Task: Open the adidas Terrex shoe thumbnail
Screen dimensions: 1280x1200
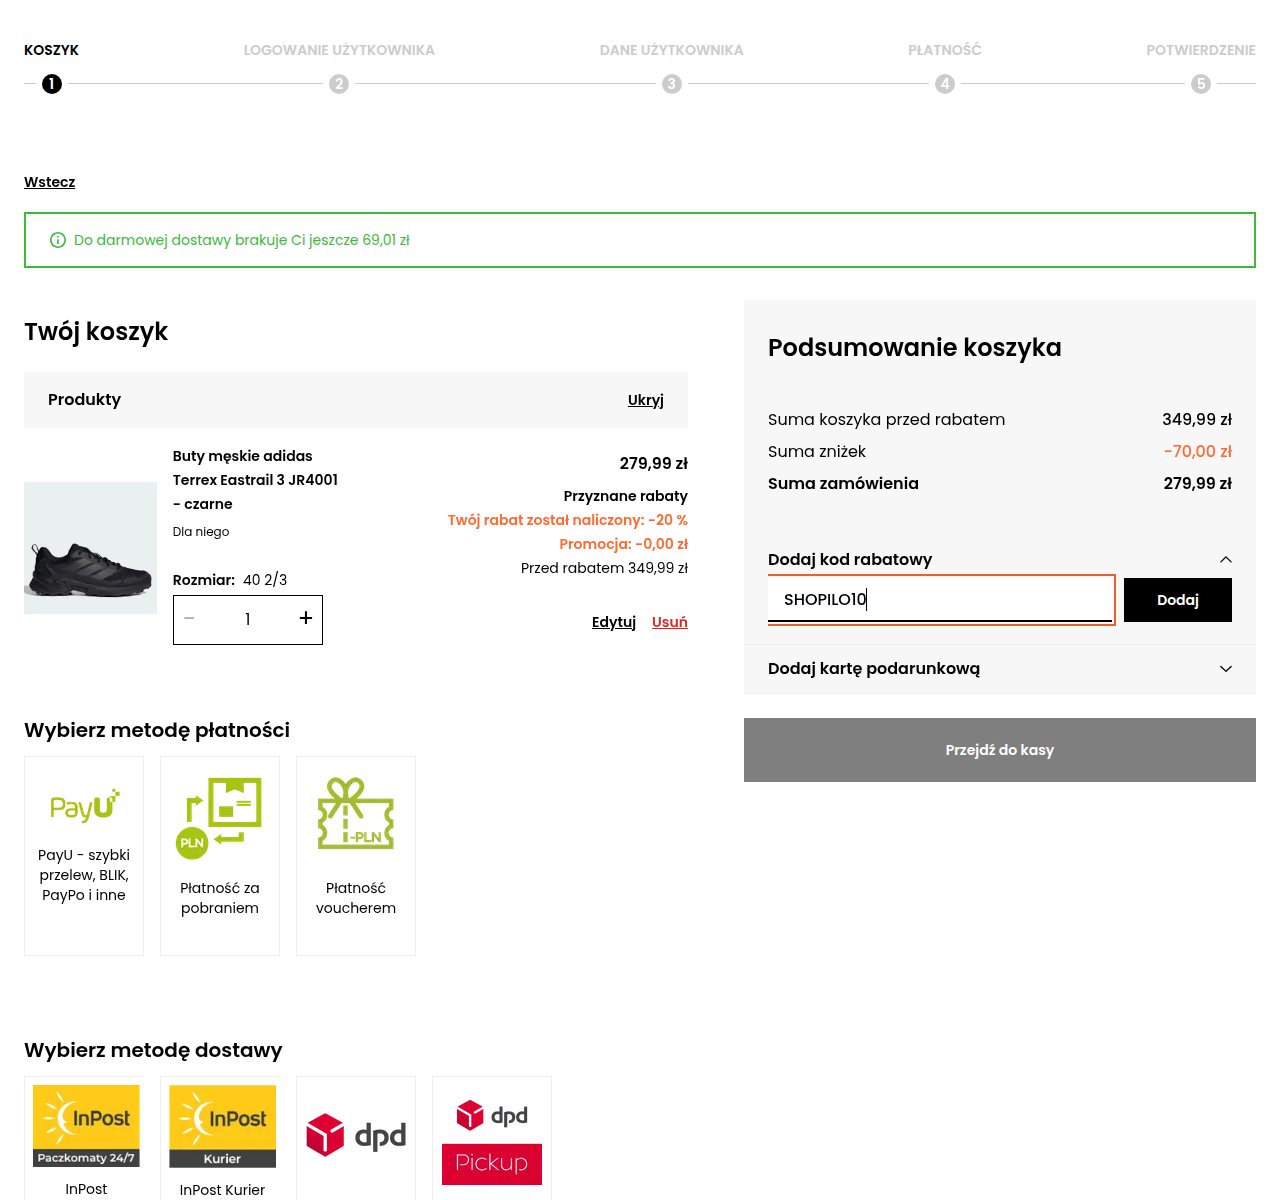Action: pos(90,548)
